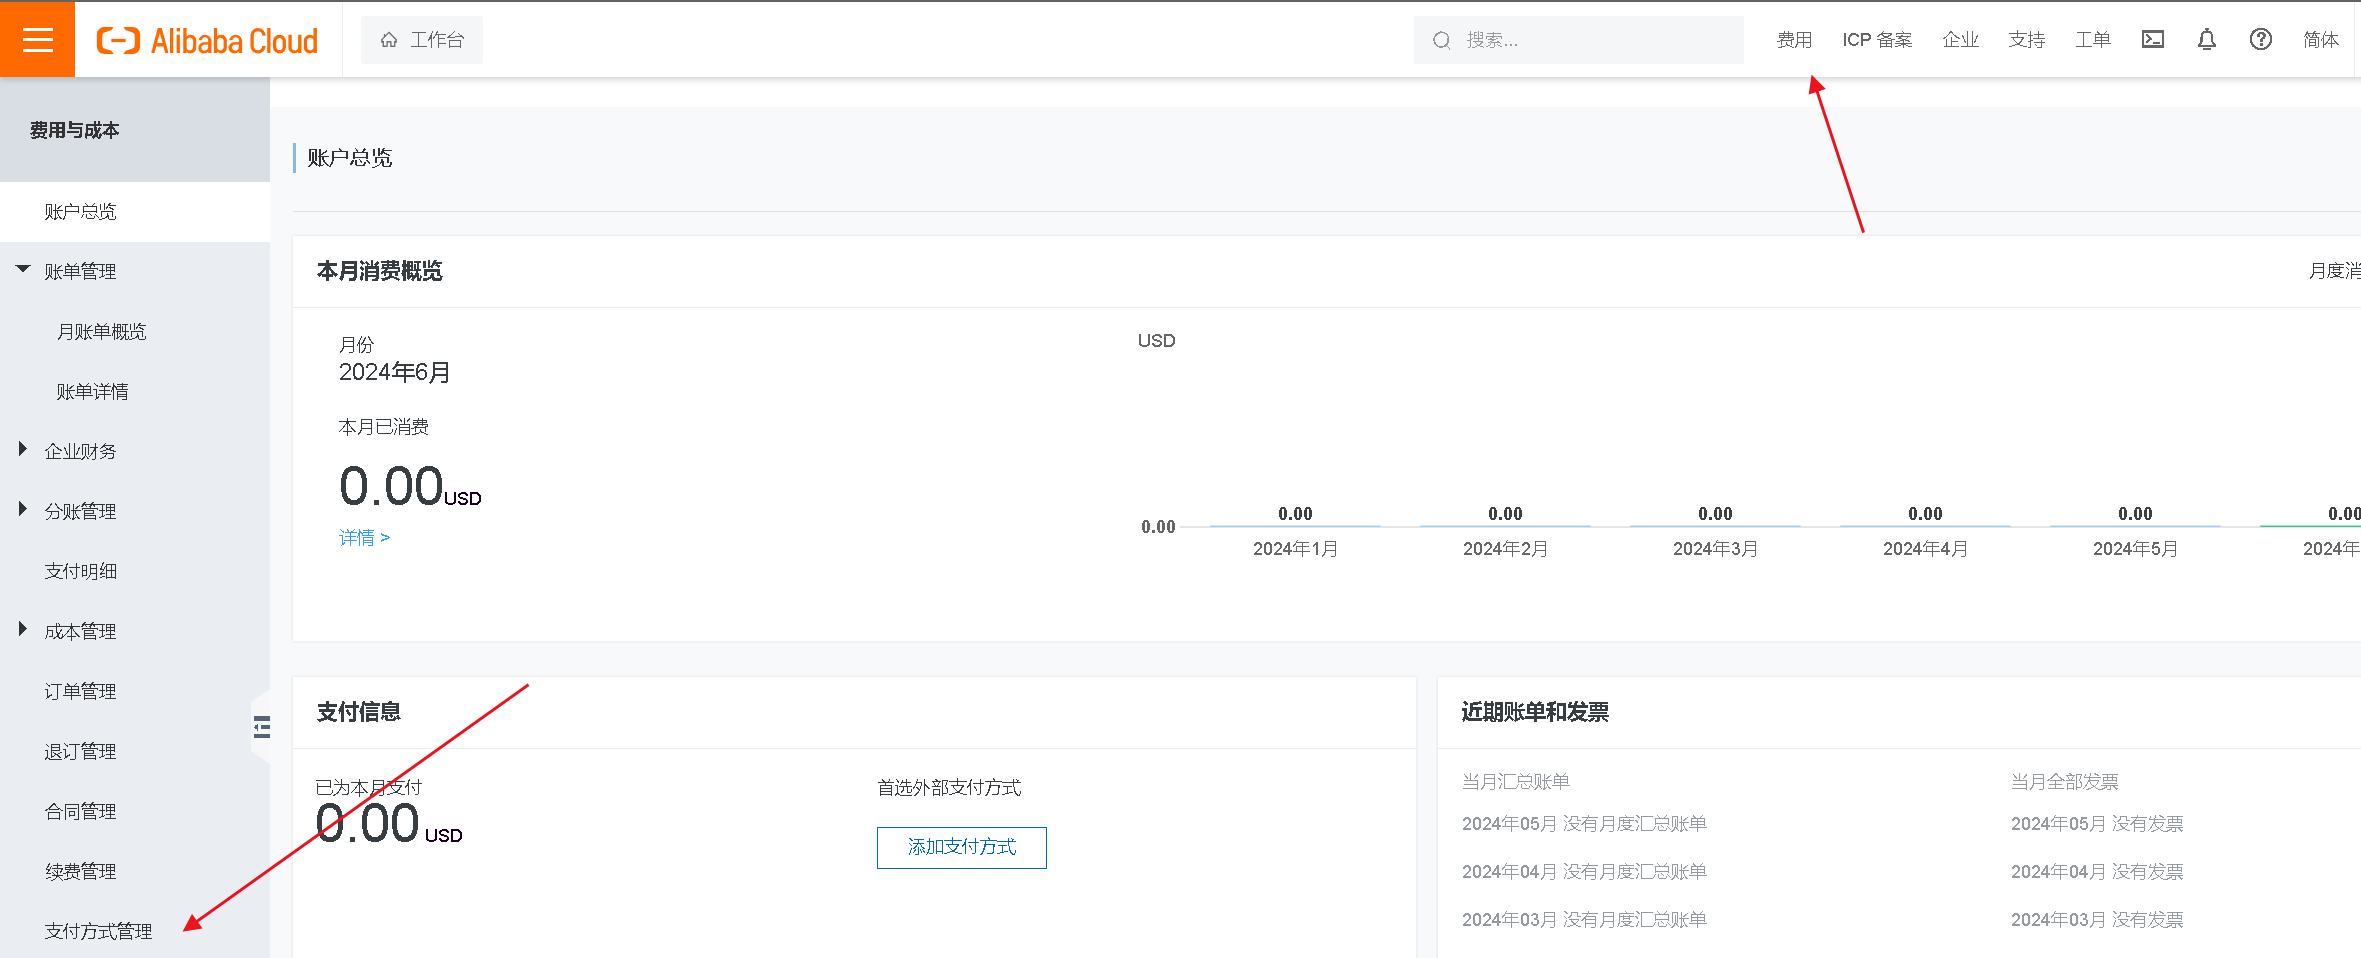This screenshot has height=958, width=2361.
Task: Click the search magnifier icon
Action: point(1441,41)
